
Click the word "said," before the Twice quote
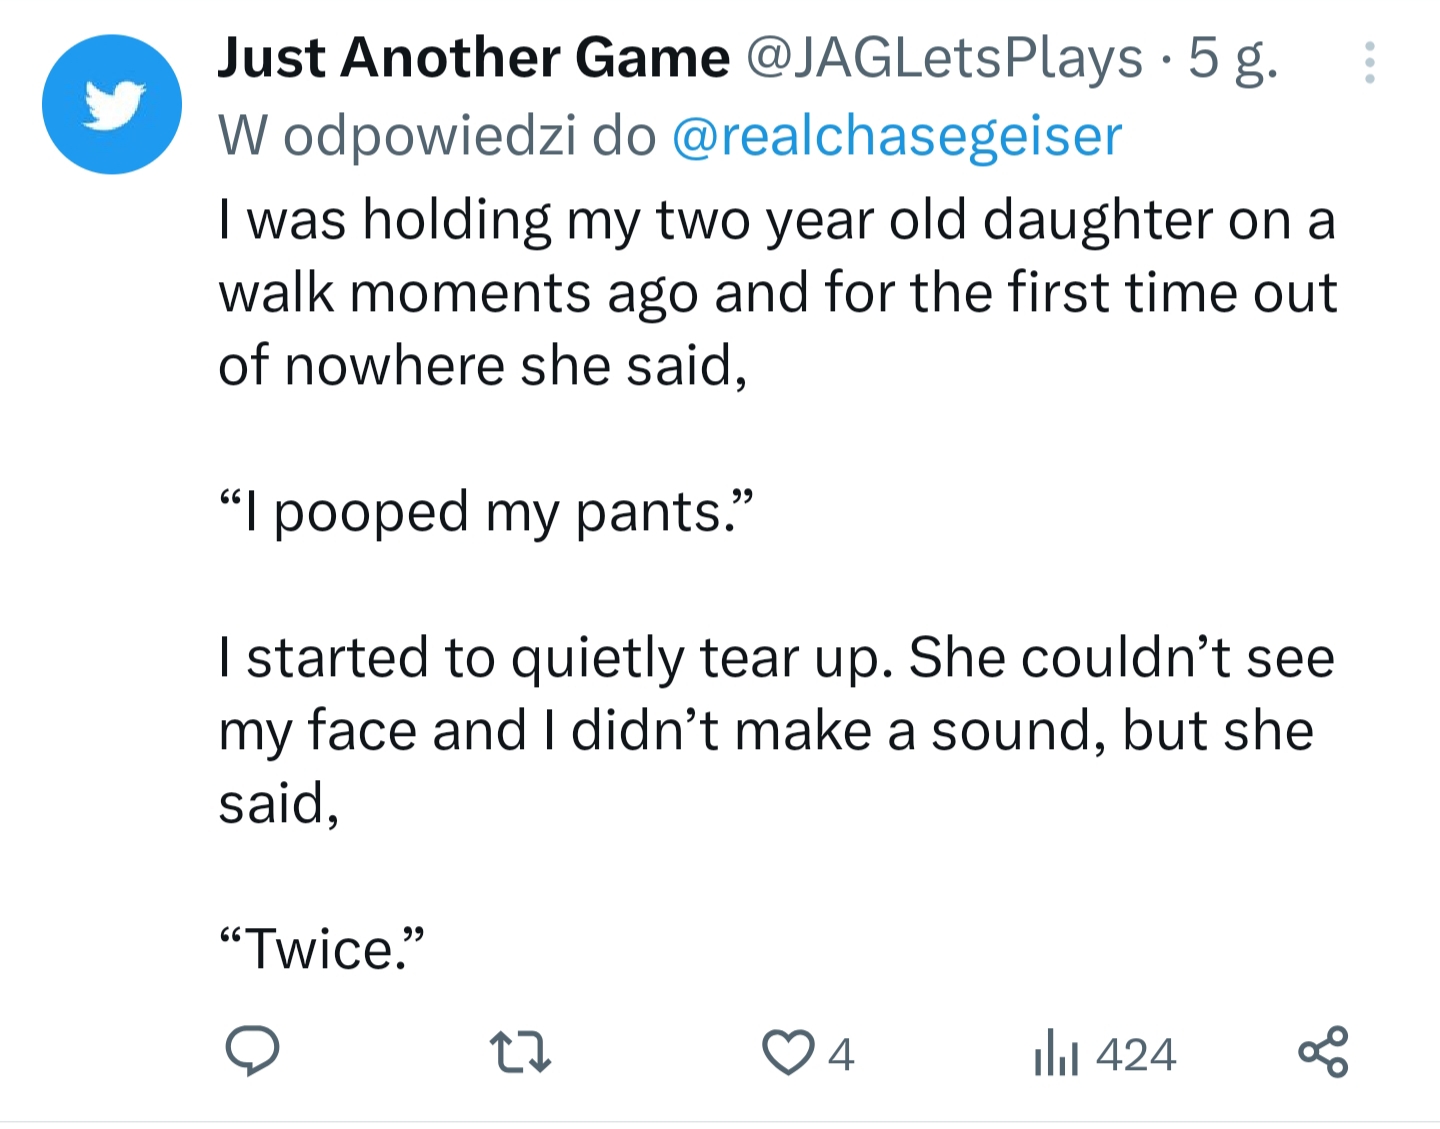point(279,803)
